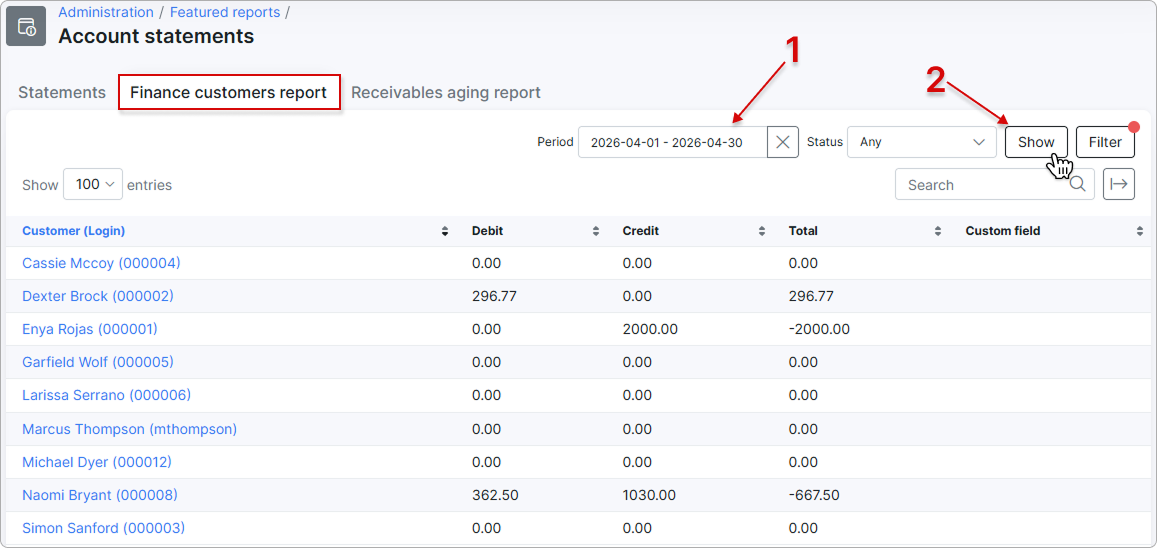The image size is (1157, 548).
Task: Open the Receivables aging report tab
Action: (446, 92)
